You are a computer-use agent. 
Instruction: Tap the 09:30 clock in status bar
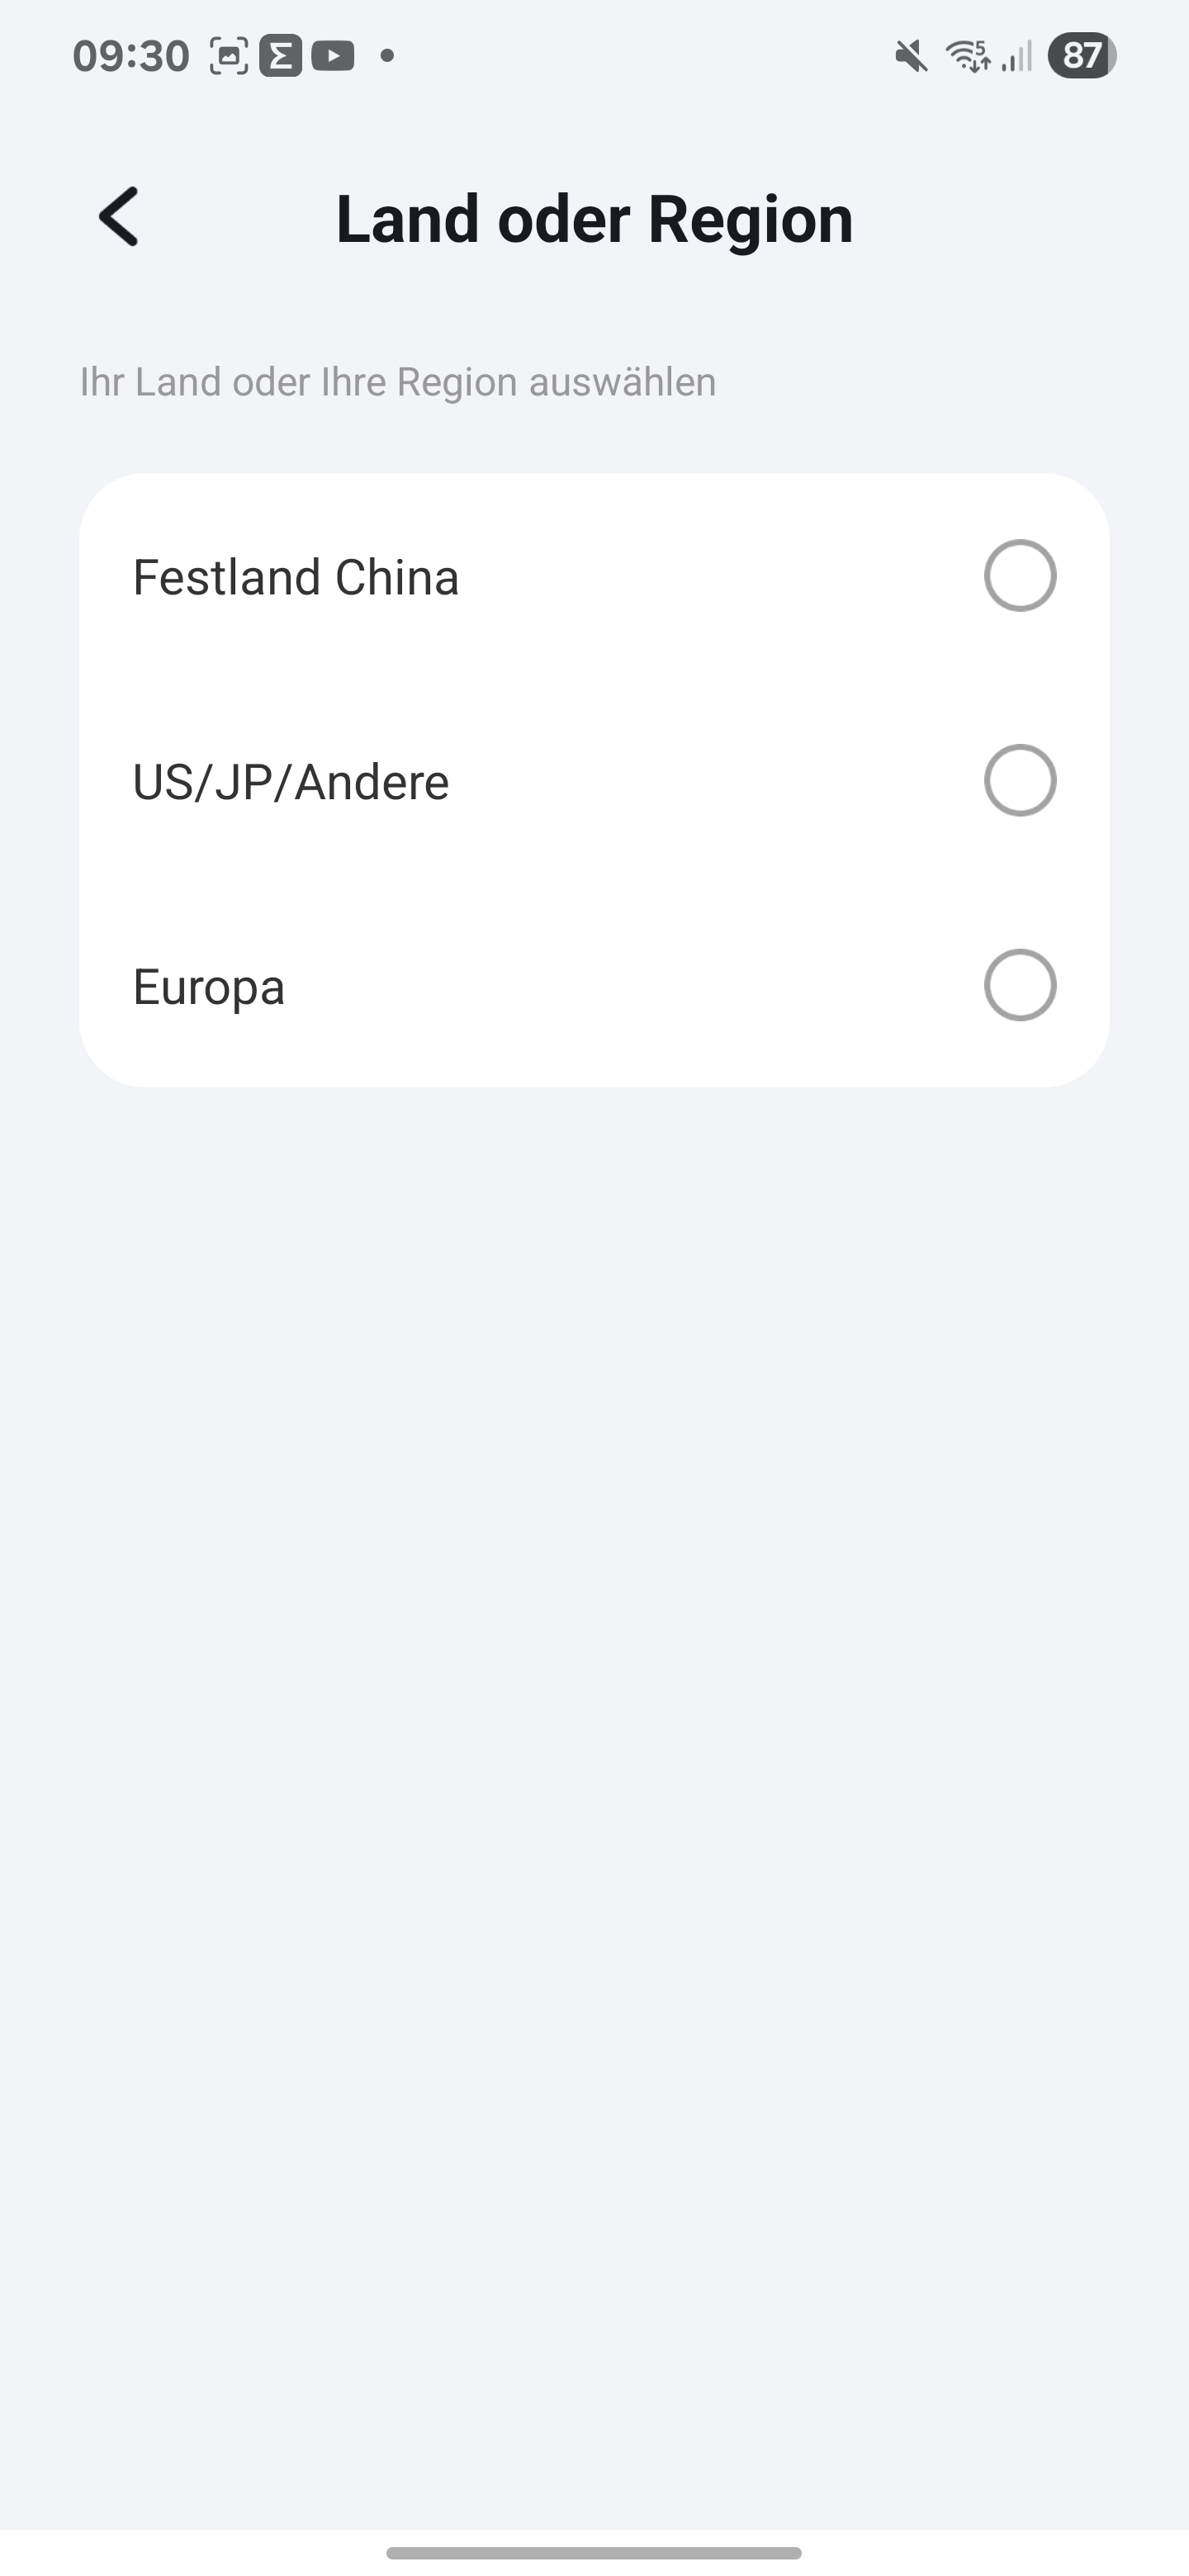[x=131, y=56]
